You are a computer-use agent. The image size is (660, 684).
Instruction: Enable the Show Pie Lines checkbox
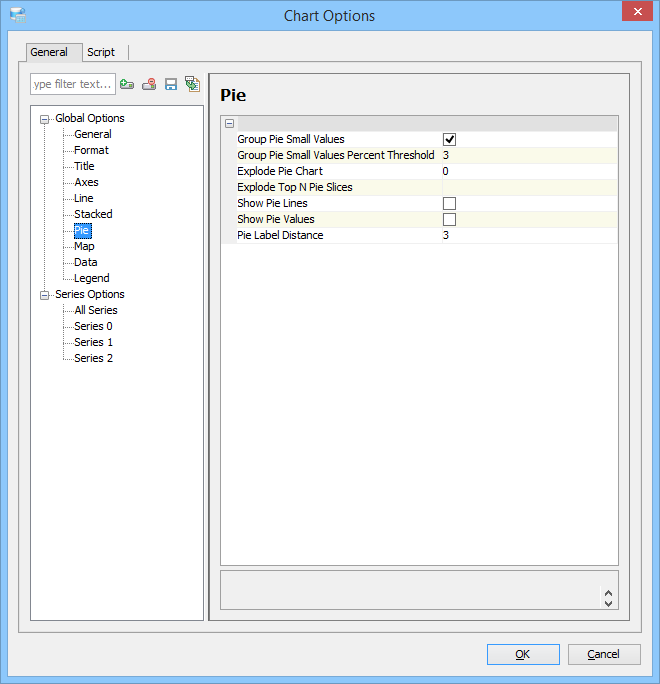(x=449, y=203)
